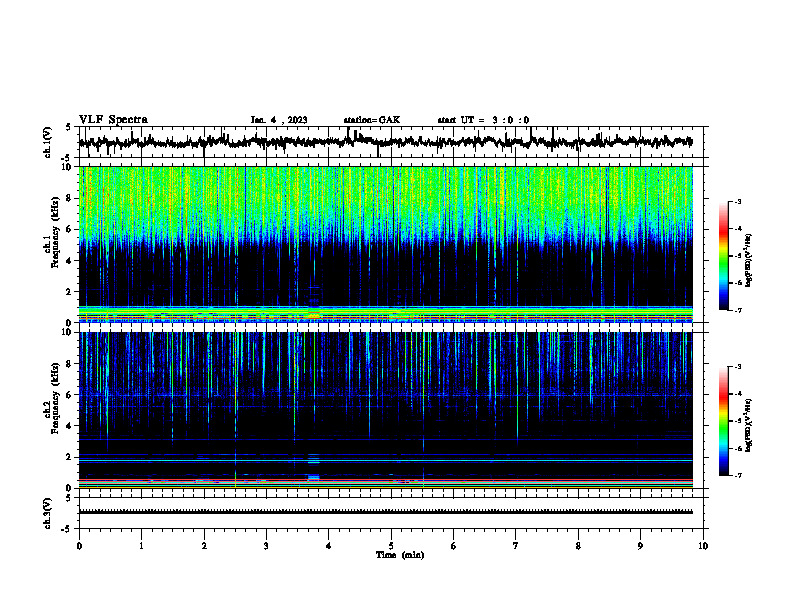Click the ch.1(V) axis label
This screenshot has width=792, height=612.
(x=48, y=142)
